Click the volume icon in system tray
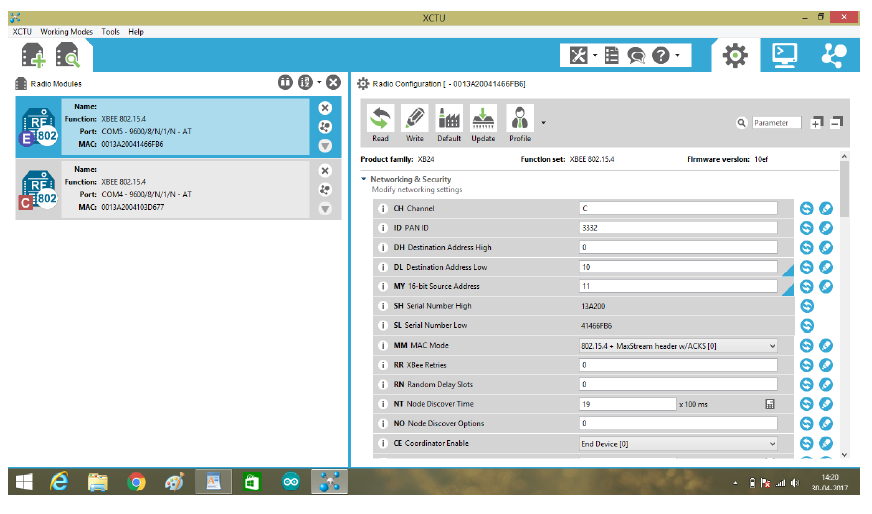This screenshot has width=872, height=514. point(795,483)
